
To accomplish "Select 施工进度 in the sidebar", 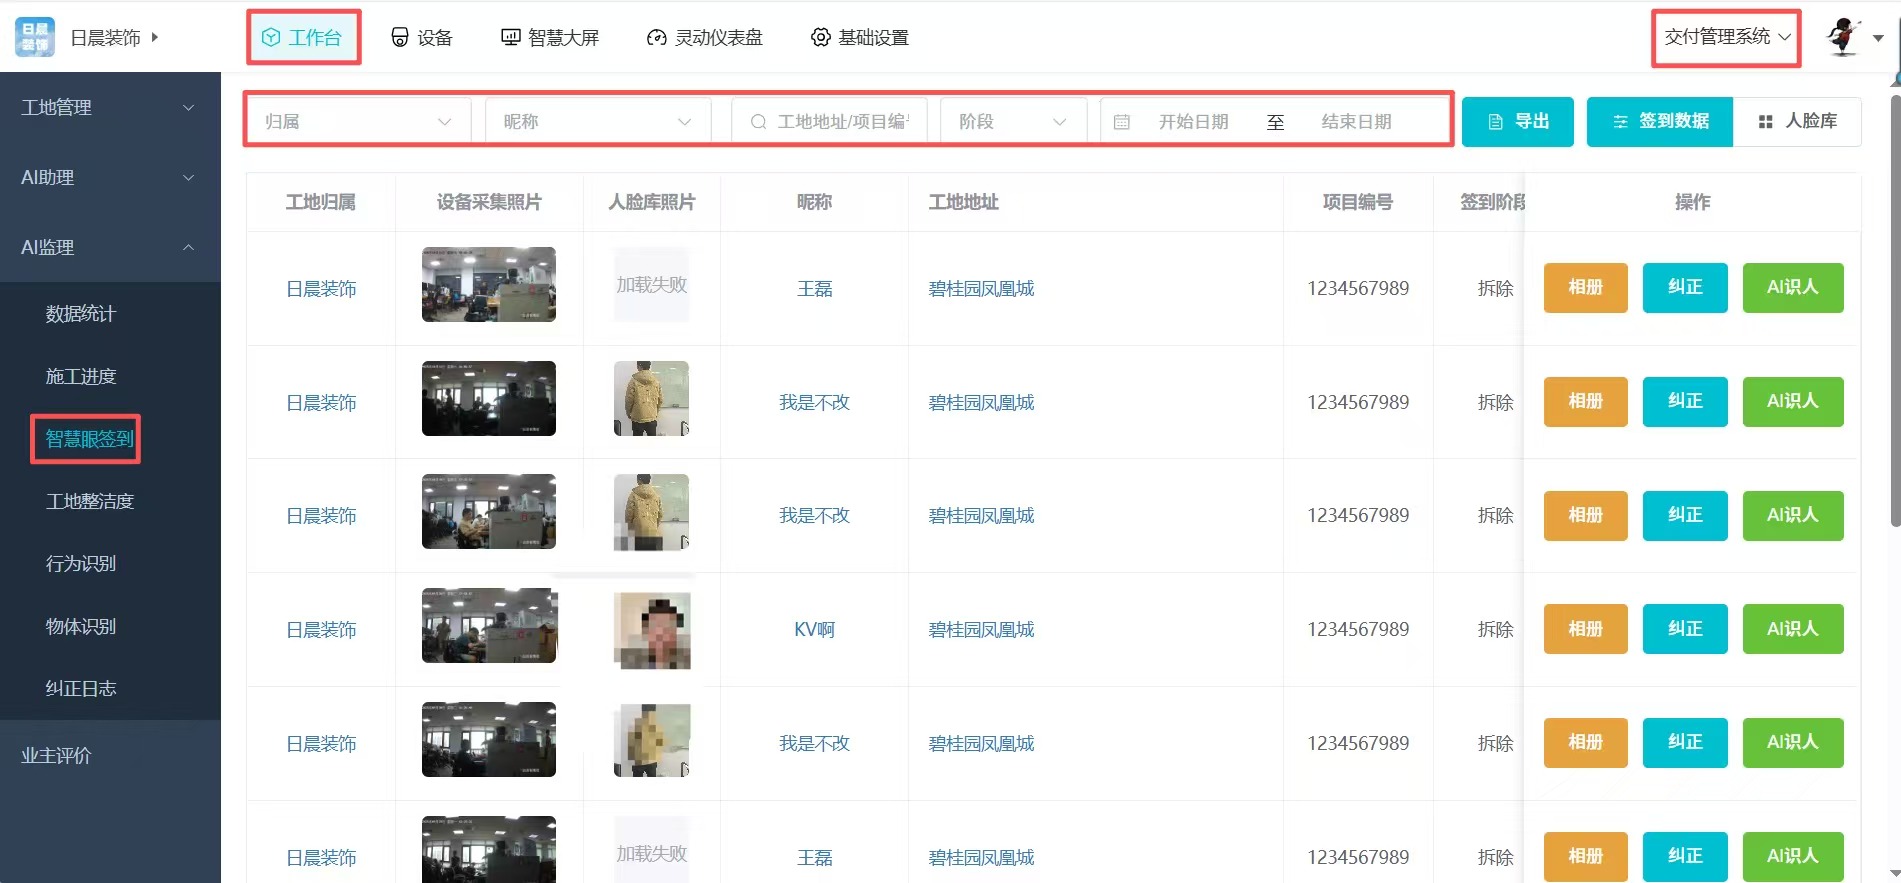I will pyautogui.click(x=81, y=376).
